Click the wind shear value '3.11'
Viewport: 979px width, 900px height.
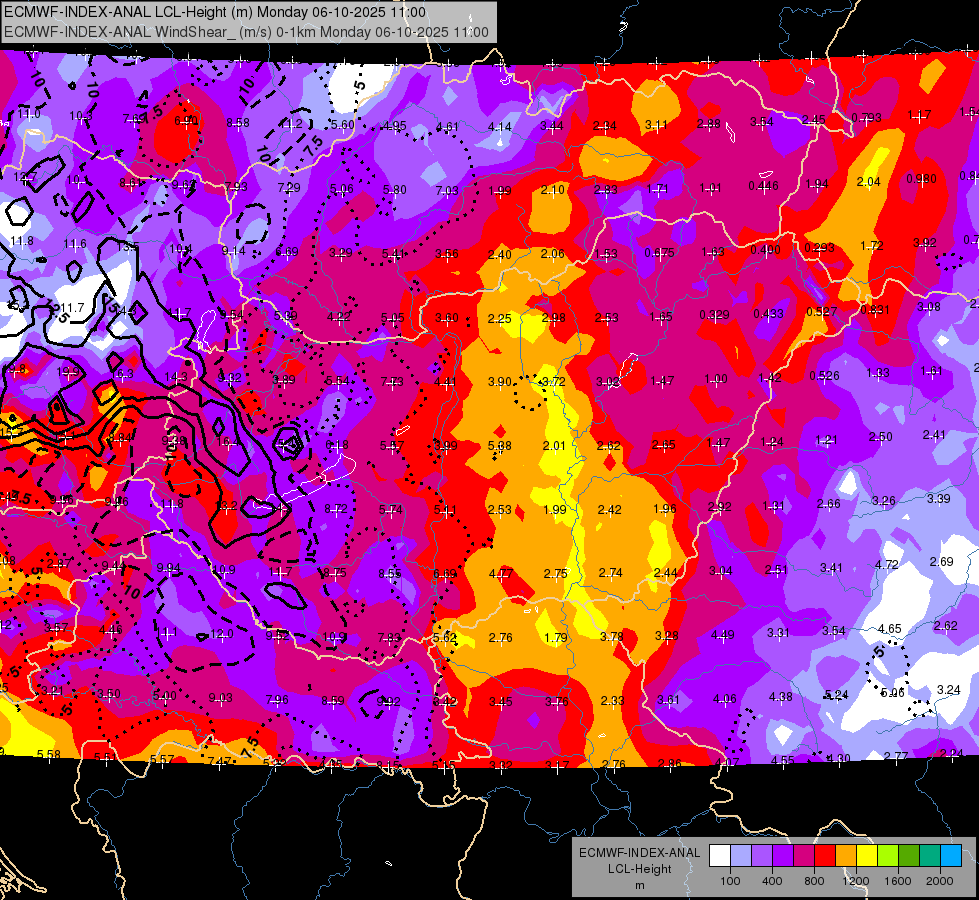pos(656,125)
